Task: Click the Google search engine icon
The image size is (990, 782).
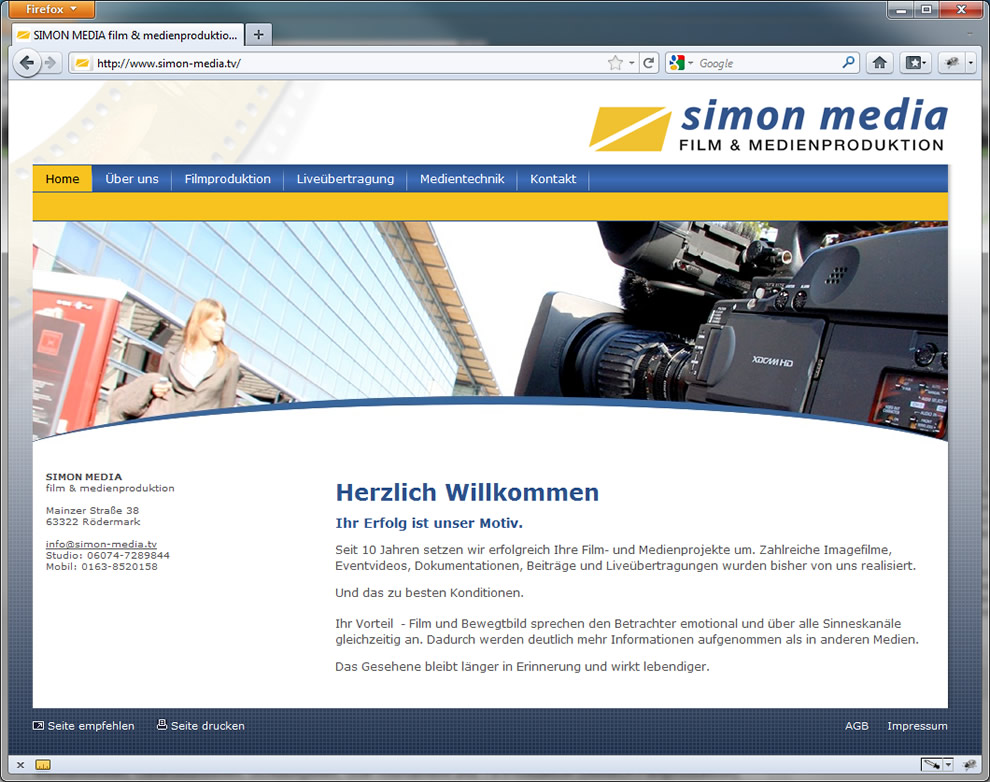Action: coord(677,63)
